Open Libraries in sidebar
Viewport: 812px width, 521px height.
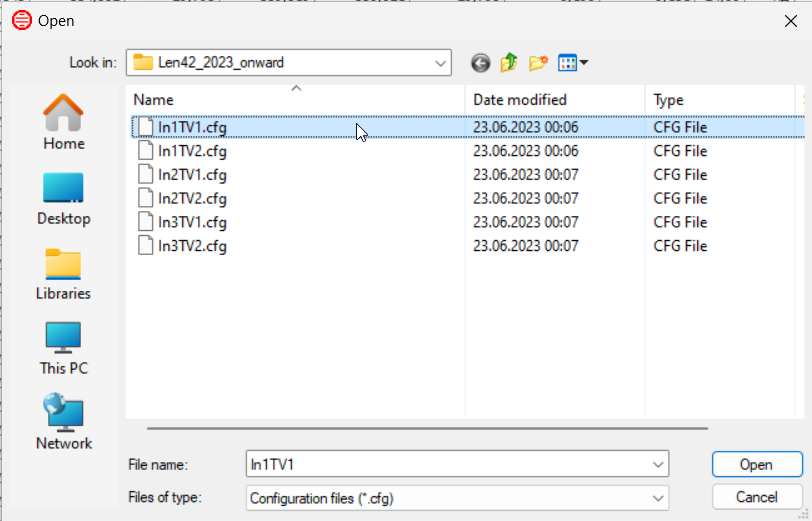pos(64,274)
